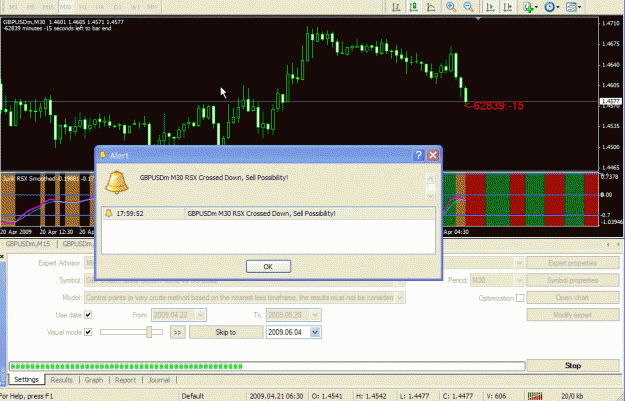The height and width of the screenshot is (401, 625).
Task: Select the M30 timeframe button
Action: 65,7
